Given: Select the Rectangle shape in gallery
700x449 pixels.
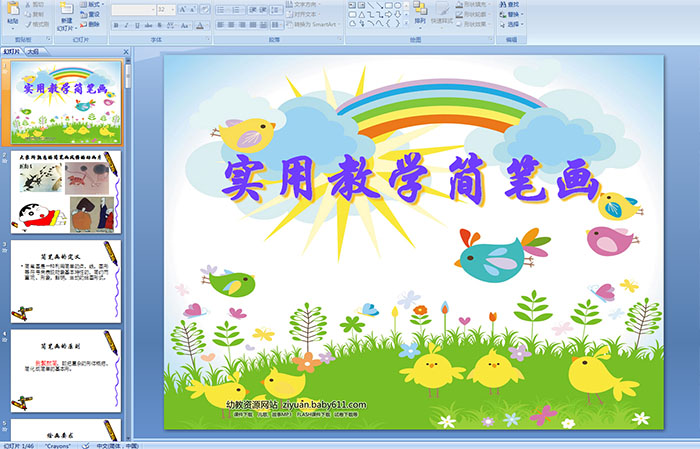Looking at the screenshot, I should tap(388, 5).
